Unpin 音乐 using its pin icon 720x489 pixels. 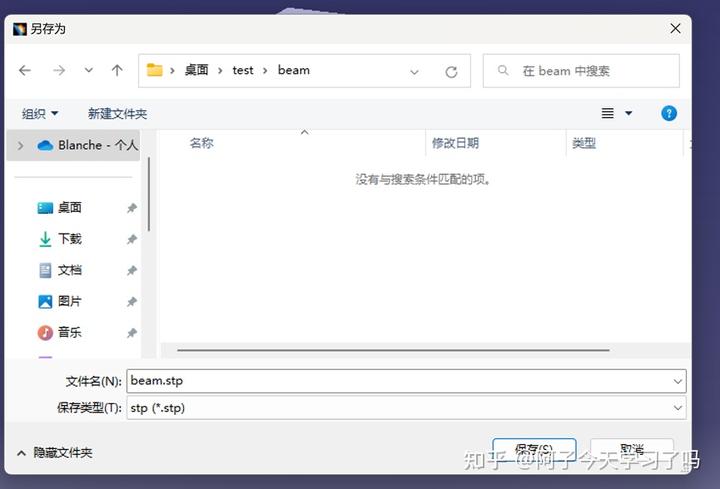click(x=132, y=333)
